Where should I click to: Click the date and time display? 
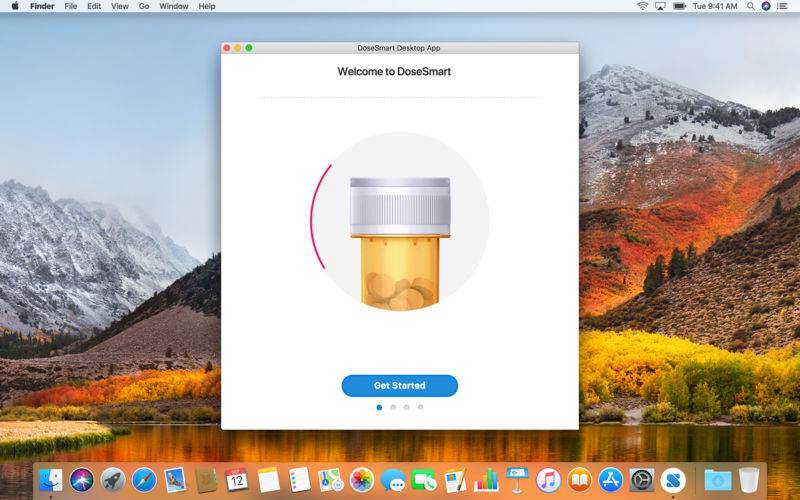[x=713, y=6]
